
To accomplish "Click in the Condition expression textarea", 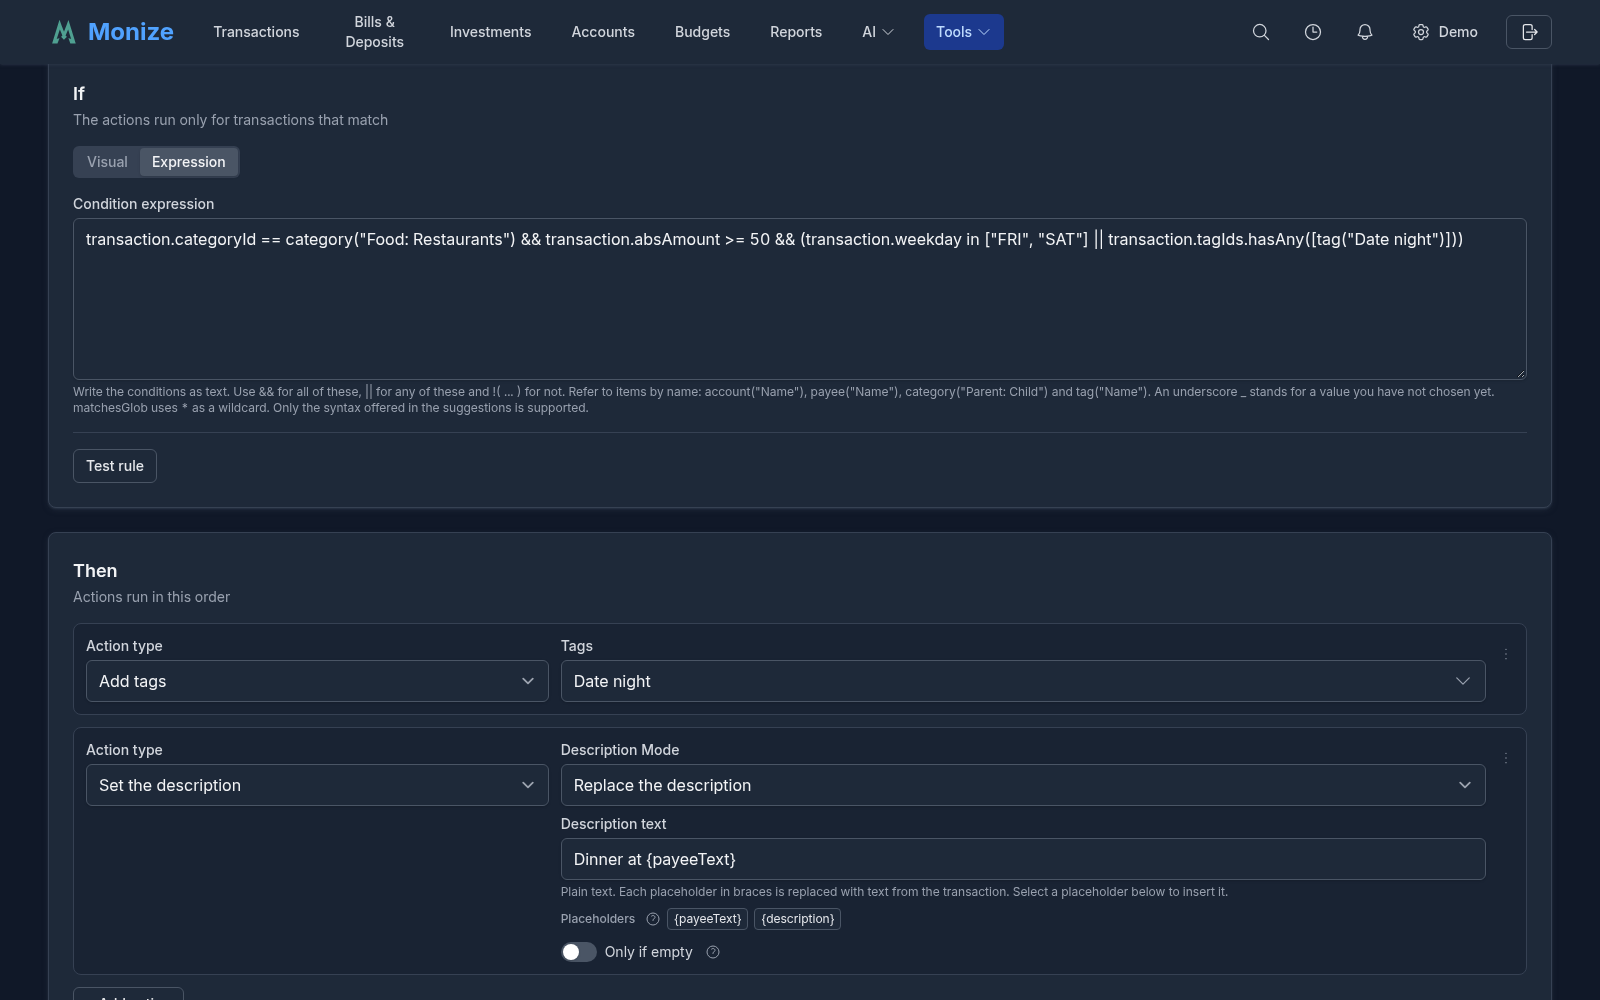I will point(800,299).
